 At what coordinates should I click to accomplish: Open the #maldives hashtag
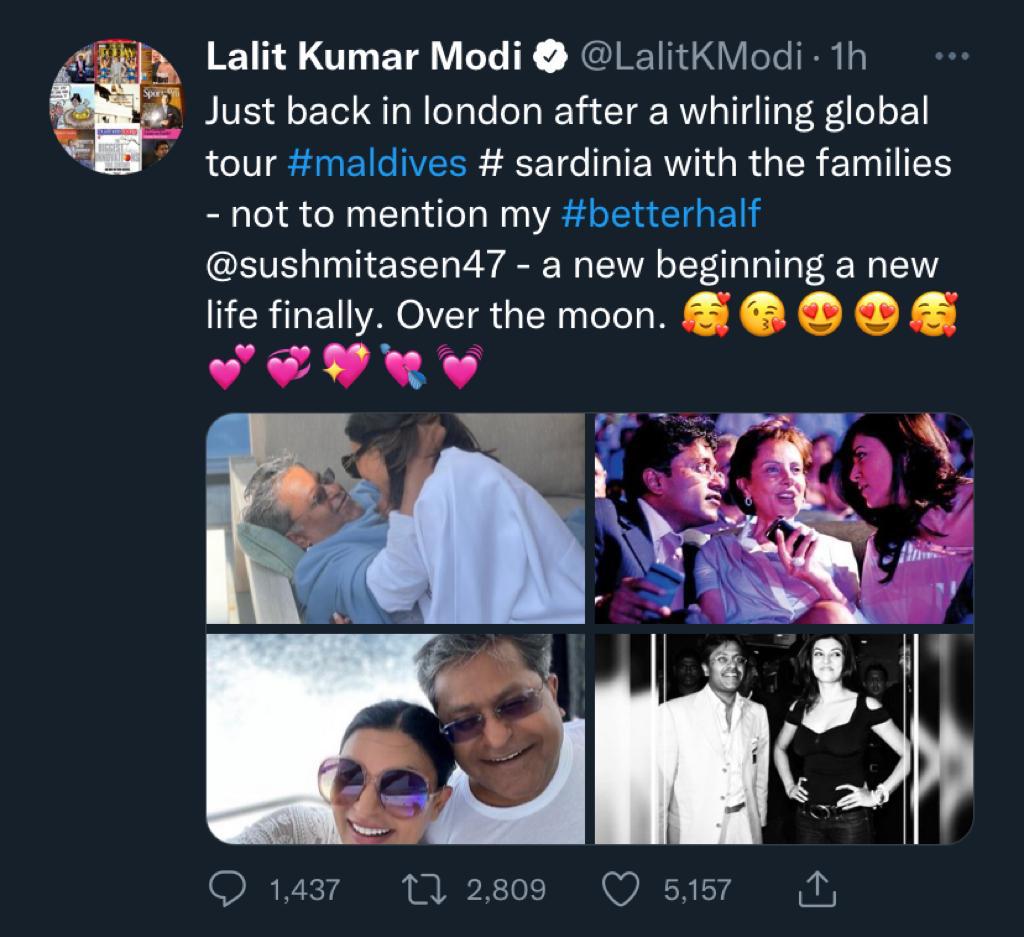pyautogui.click(x=376, y=163)
